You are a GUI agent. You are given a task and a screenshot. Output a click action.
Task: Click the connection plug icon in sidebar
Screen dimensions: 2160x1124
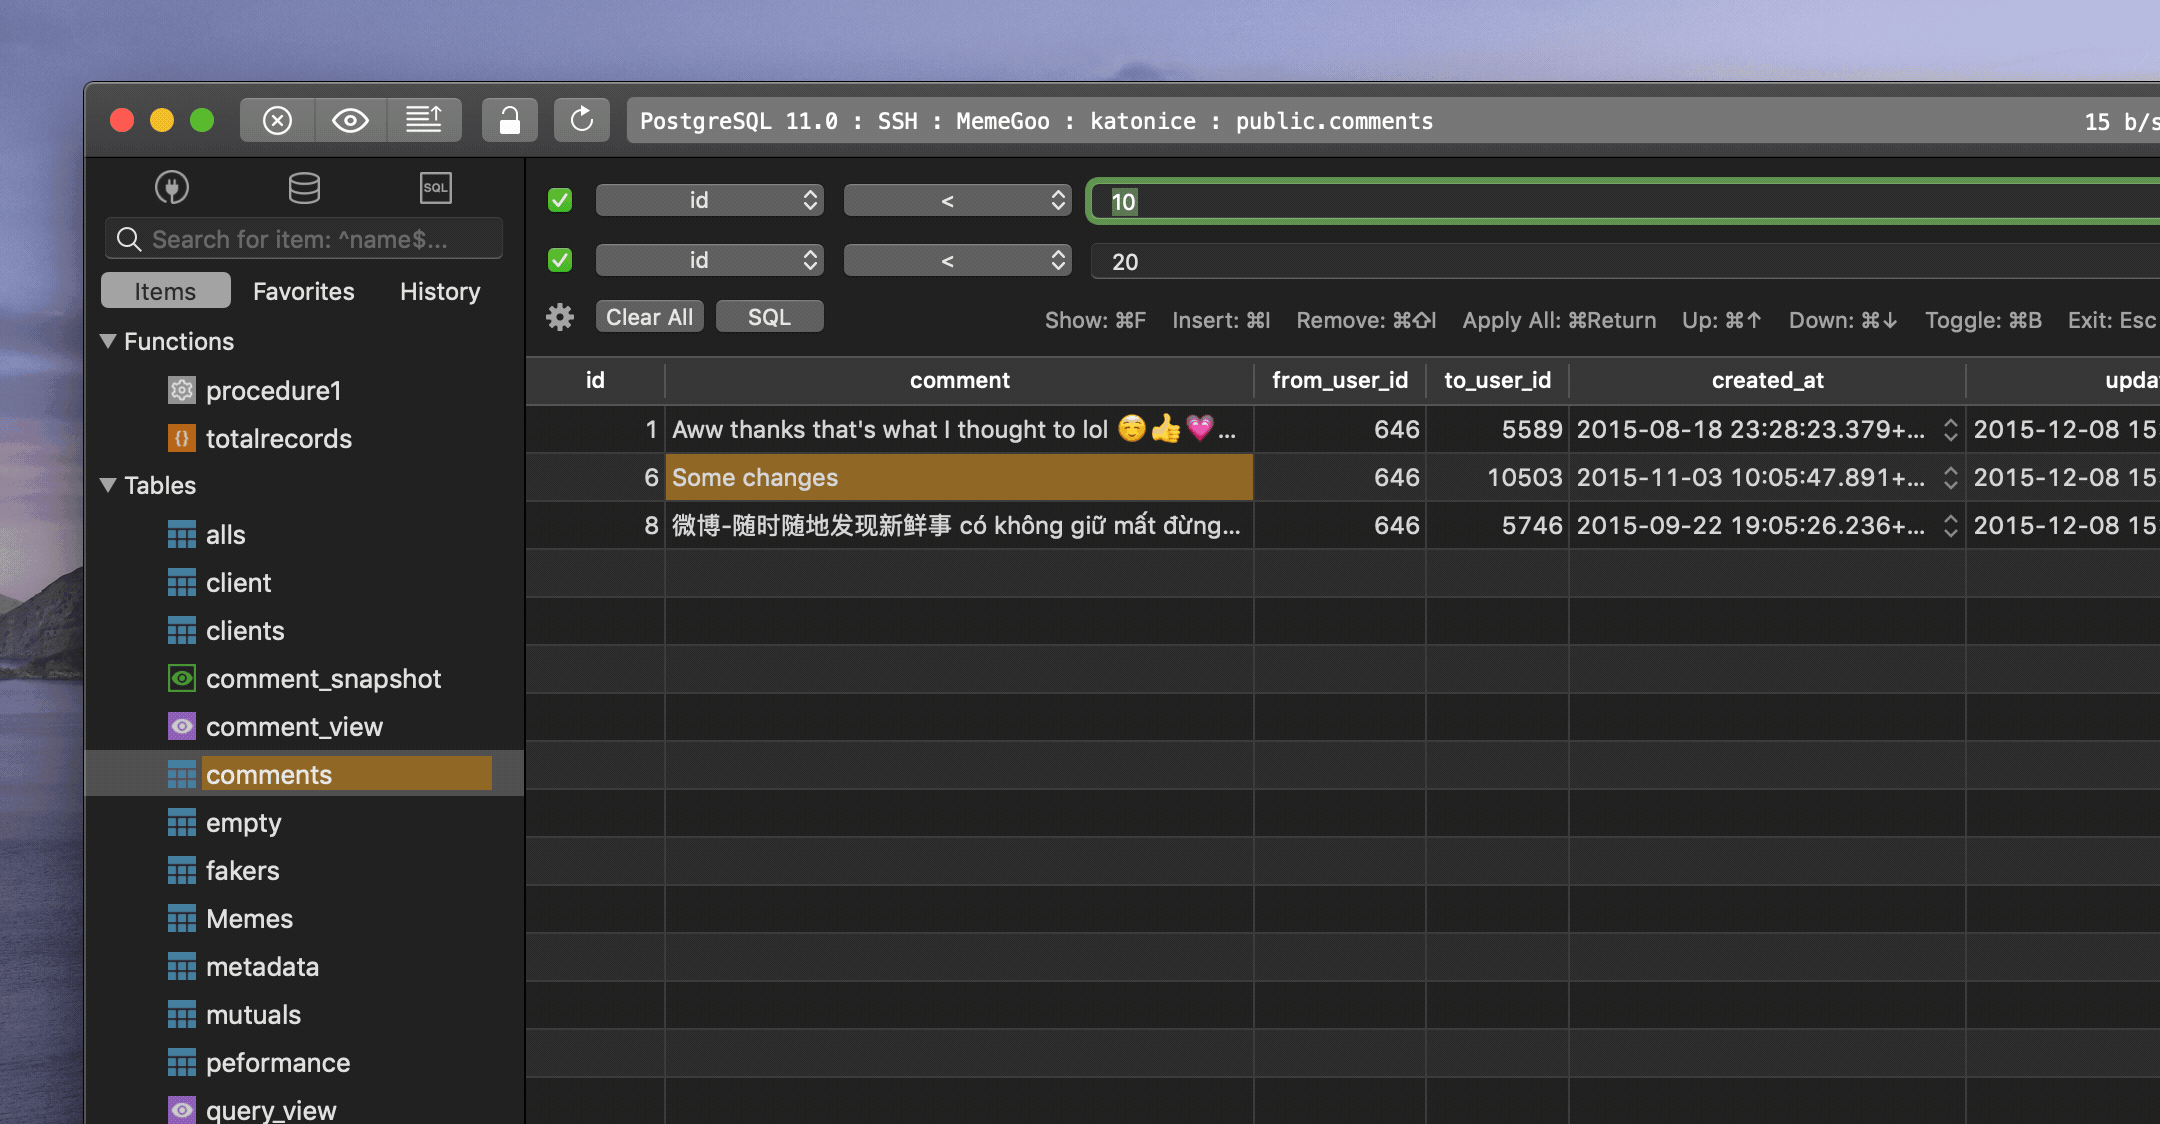(x=171, y=188)
